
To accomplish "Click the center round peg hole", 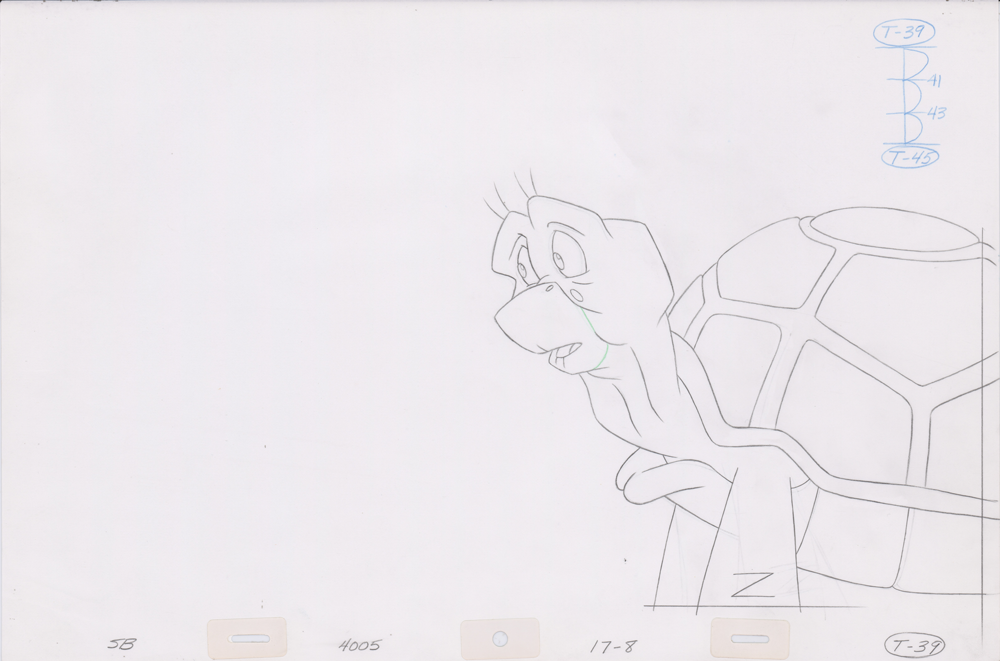I will pyautogui.click(x=500, y=638).
